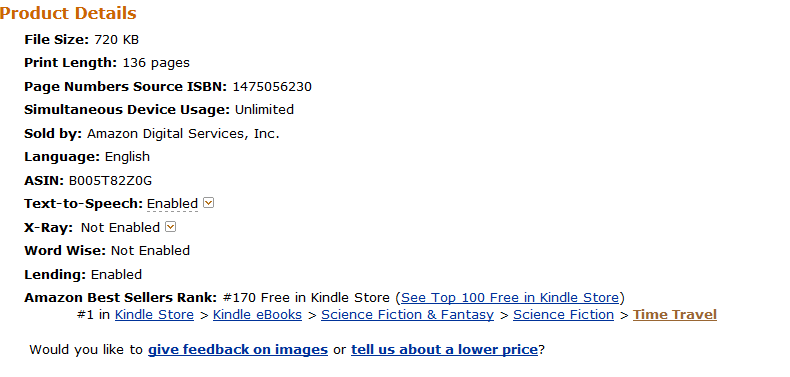Screen dimensions: 790x377
Task: Expand the Text-to-Speech info arrow icon
Action: (209, 203)
